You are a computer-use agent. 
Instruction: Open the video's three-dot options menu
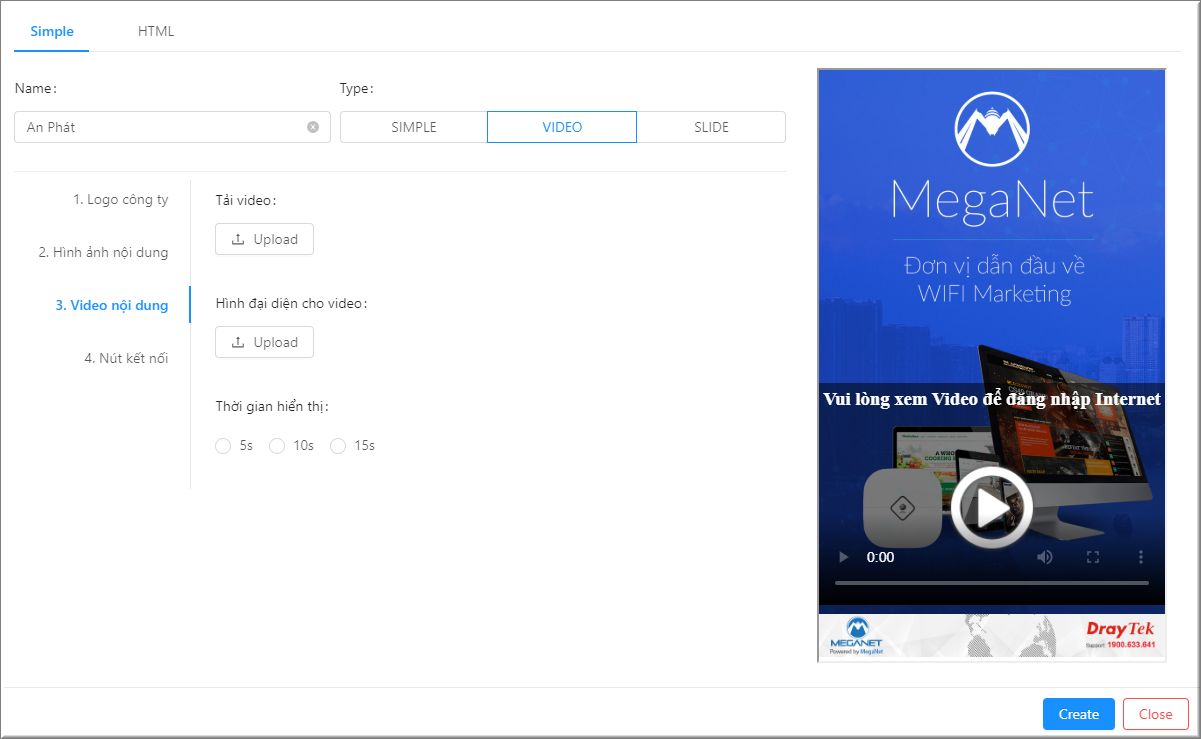click(x=1141, y=557)
